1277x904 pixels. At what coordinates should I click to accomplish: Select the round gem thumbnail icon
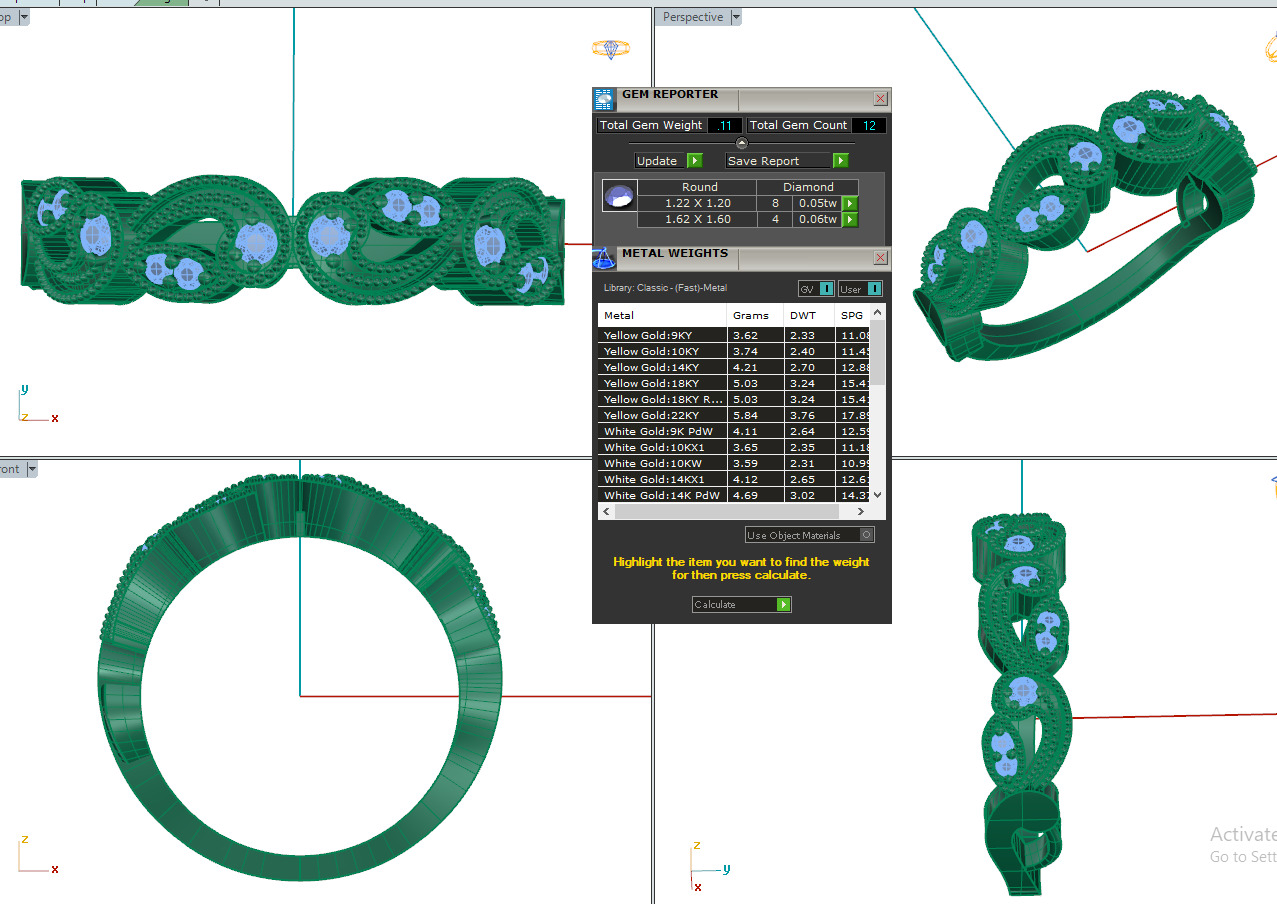618,196
